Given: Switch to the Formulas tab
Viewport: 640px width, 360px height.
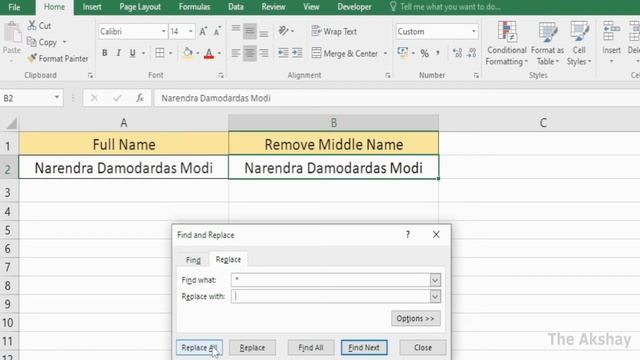Looking at the screenshot, I should click(194, 7).
